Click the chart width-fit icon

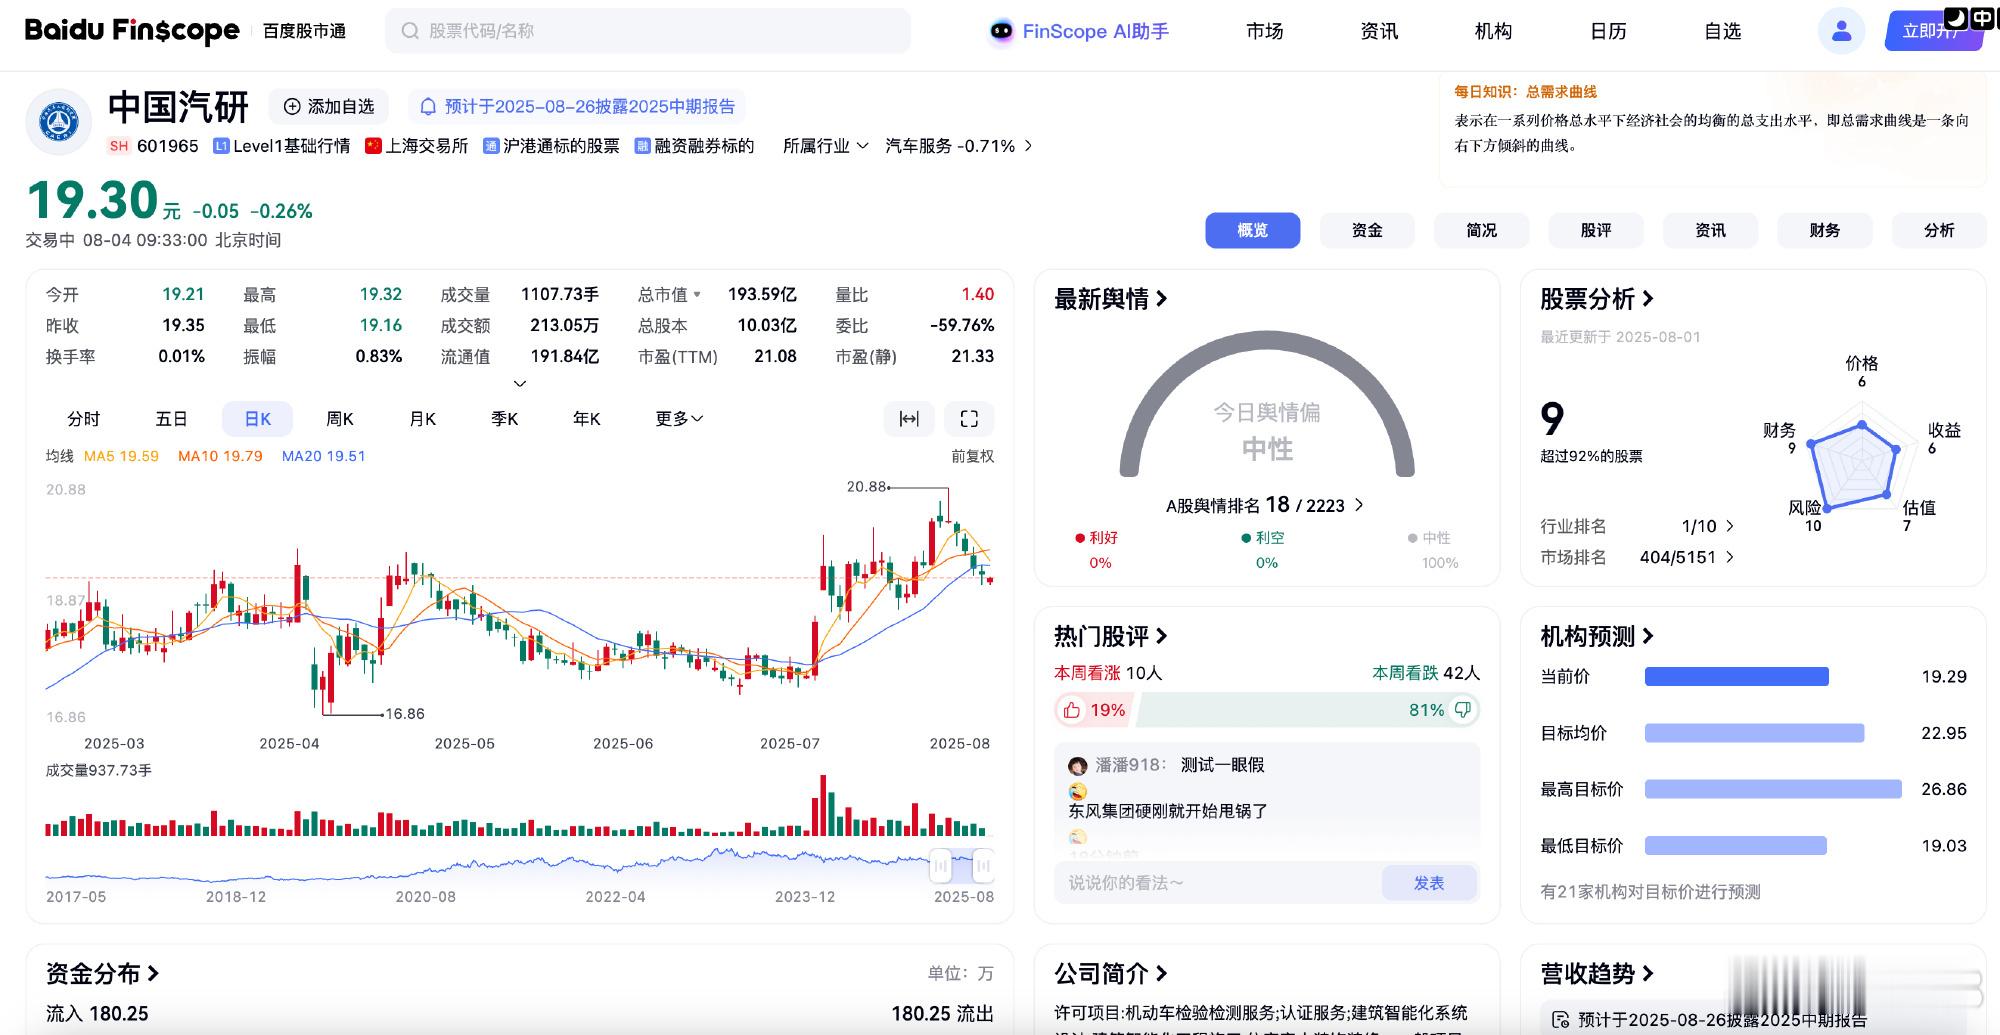(x=909, y=419)
